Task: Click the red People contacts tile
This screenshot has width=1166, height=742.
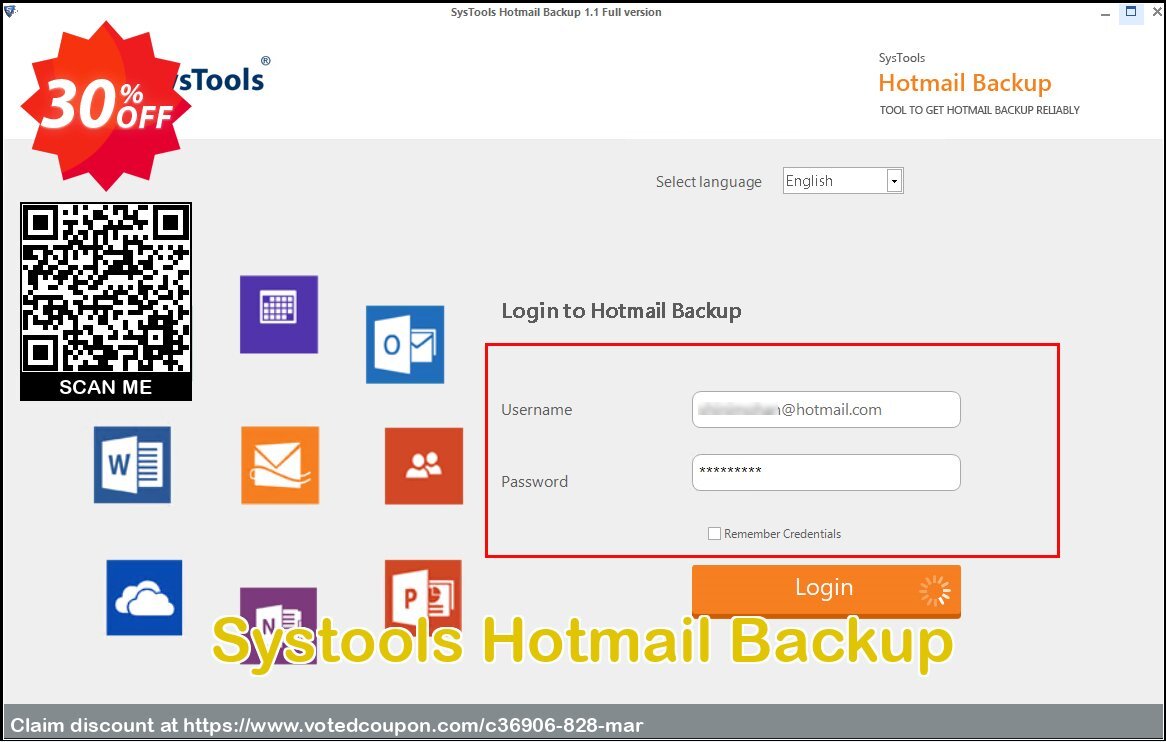Action: click(x=424, y=465)
